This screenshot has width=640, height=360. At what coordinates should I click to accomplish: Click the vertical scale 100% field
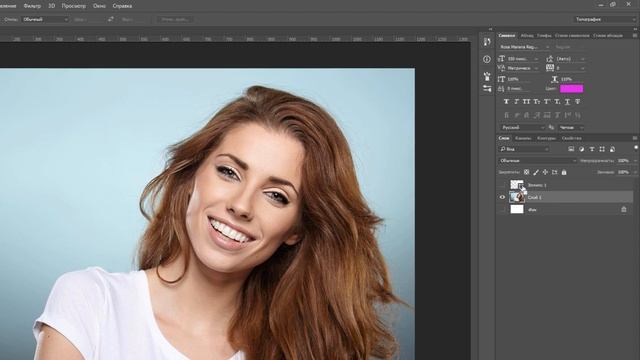coord(520,79)
